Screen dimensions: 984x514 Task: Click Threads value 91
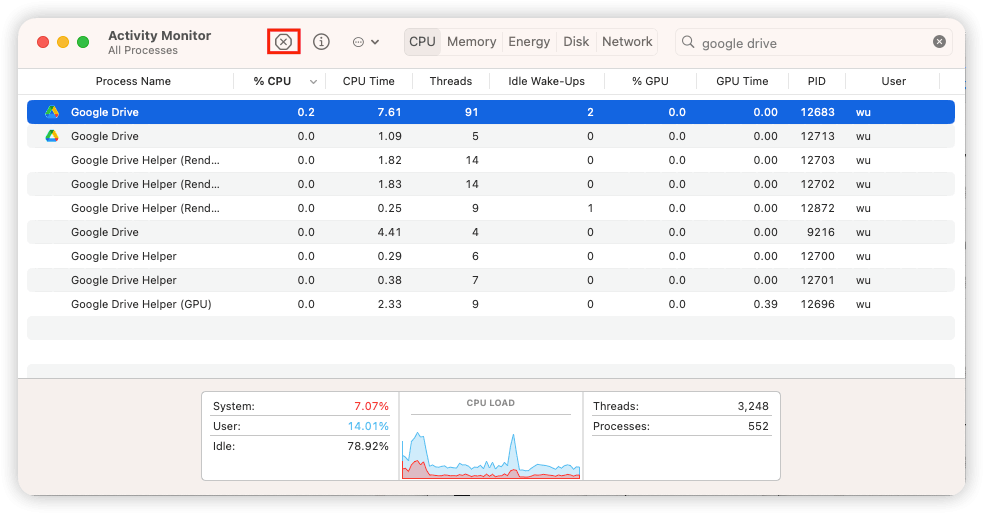(471, 112)
